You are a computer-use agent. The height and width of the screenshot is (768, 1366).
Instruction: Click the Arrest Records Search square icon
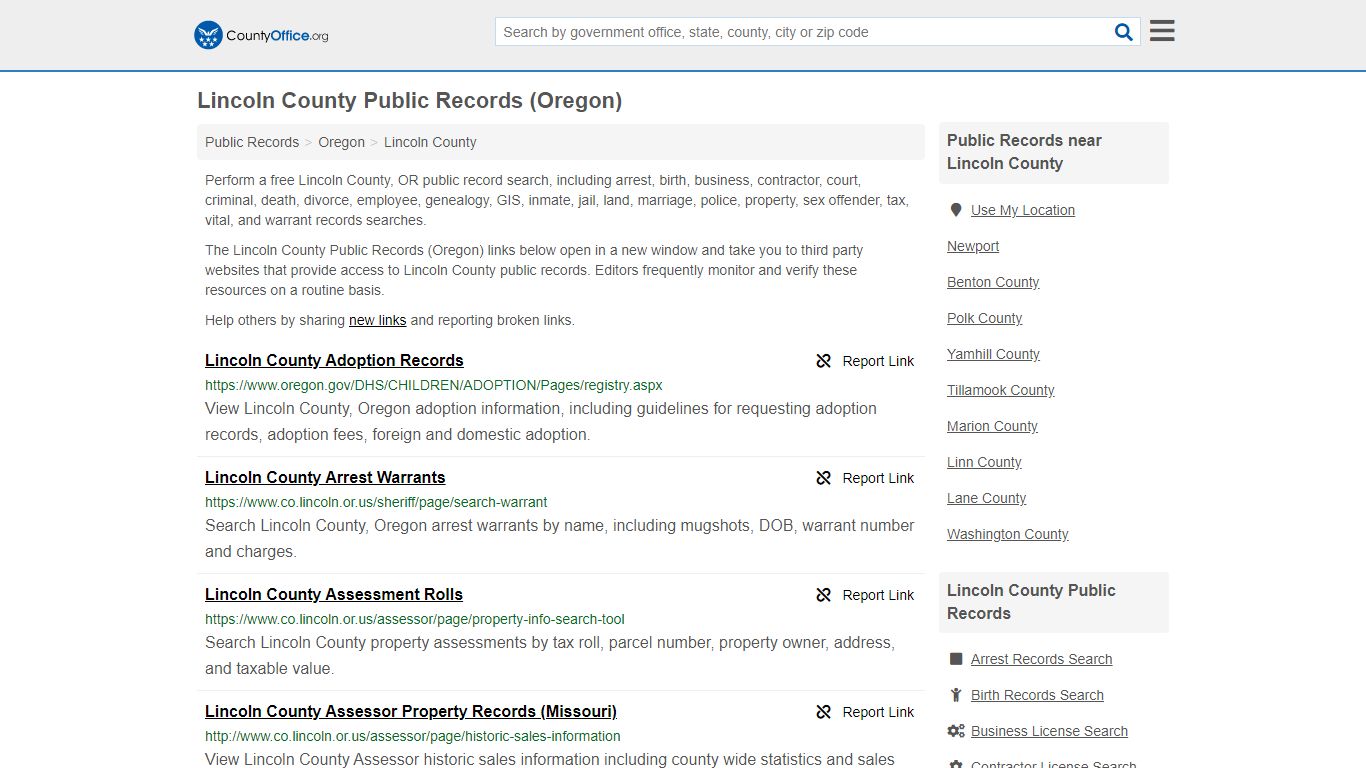click(956, 659)
